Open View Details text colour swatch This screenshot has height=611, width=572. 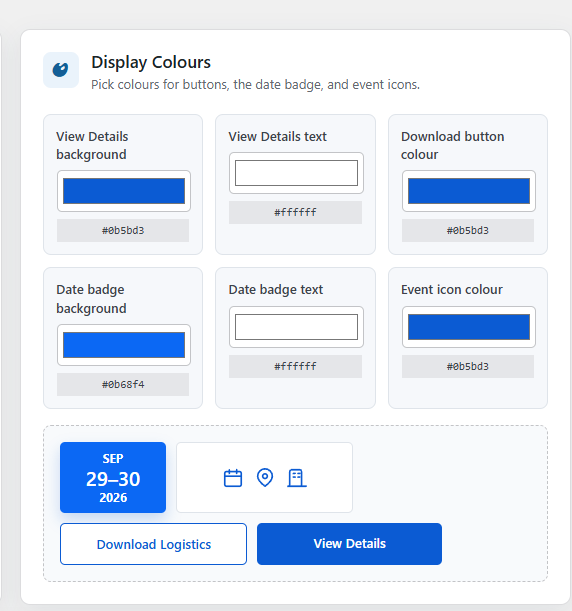(296, 173)
